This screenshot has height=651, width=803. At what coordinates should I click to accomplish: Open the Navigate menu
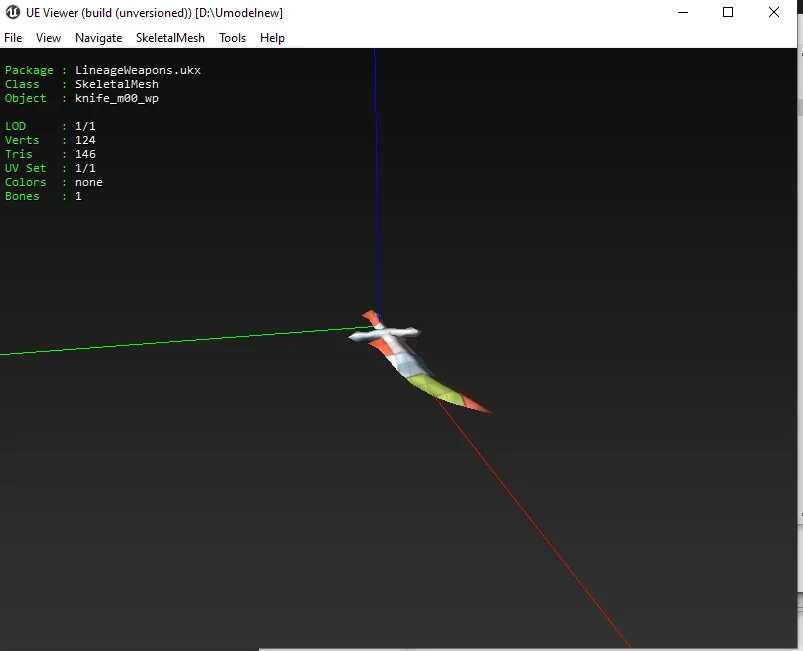tap(98, 38)
